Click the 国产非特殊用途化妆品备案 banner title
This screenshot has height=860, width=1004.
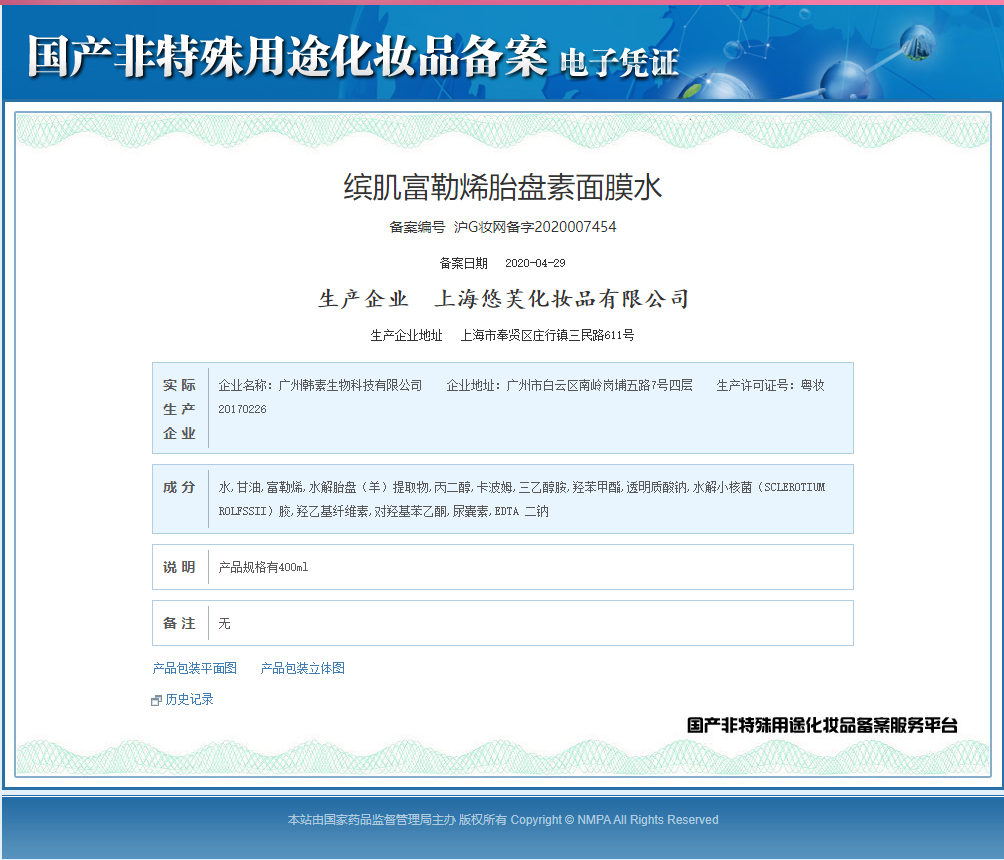coord(287,57)
